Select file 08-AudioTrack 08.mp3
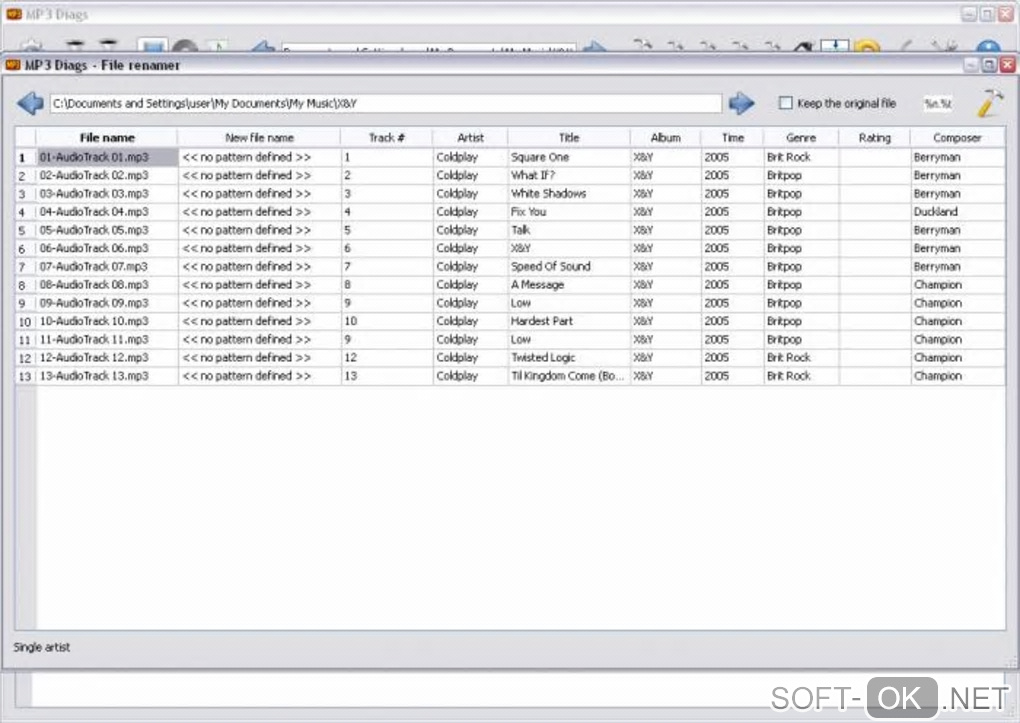 [107, 284]
